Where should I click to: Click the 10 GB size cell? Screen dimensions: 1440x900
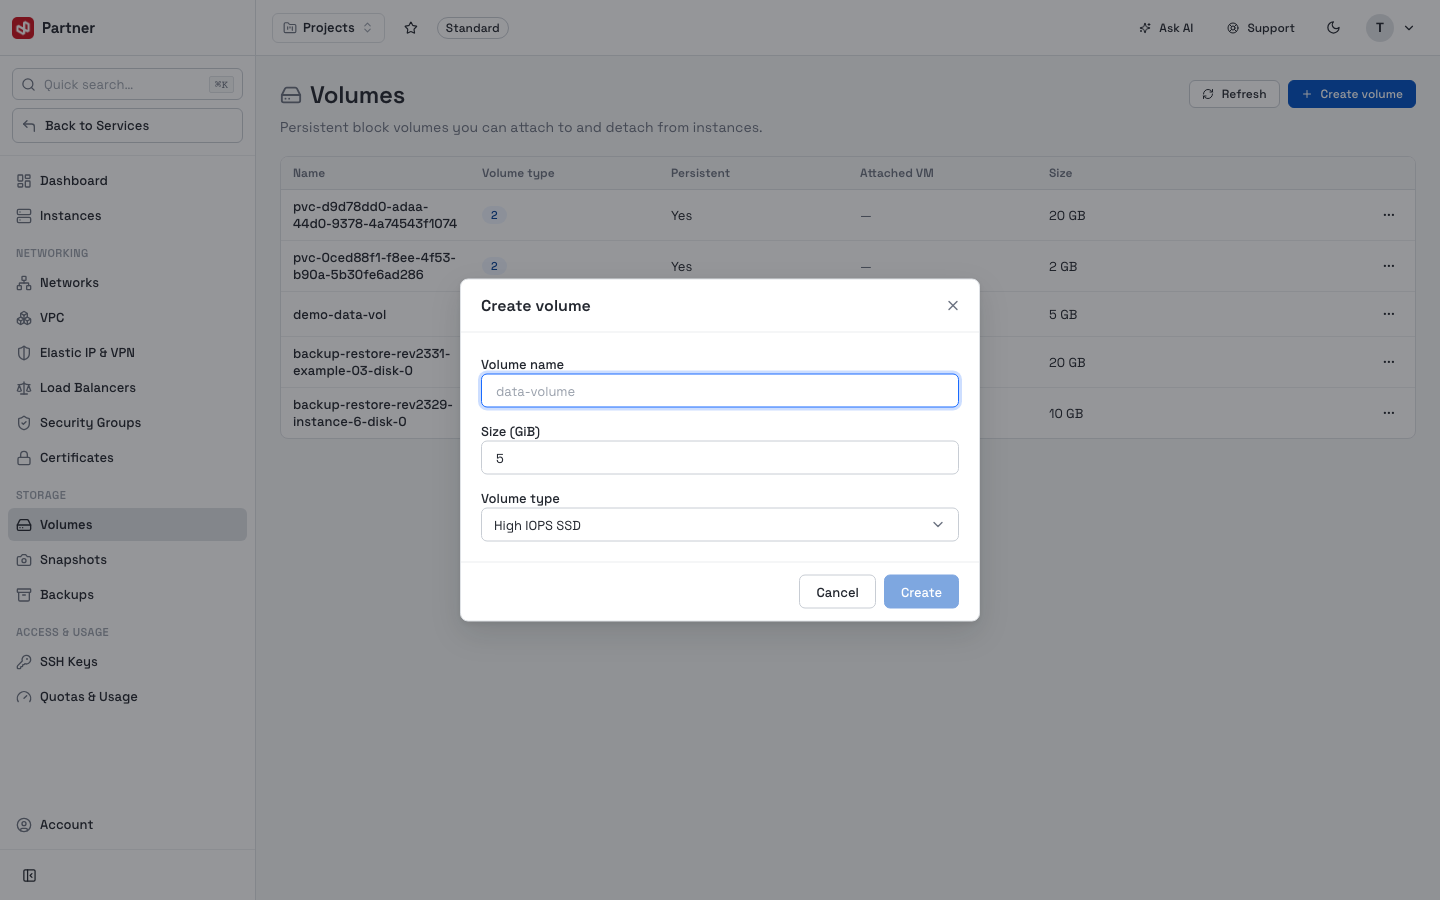pos(1066,413)
